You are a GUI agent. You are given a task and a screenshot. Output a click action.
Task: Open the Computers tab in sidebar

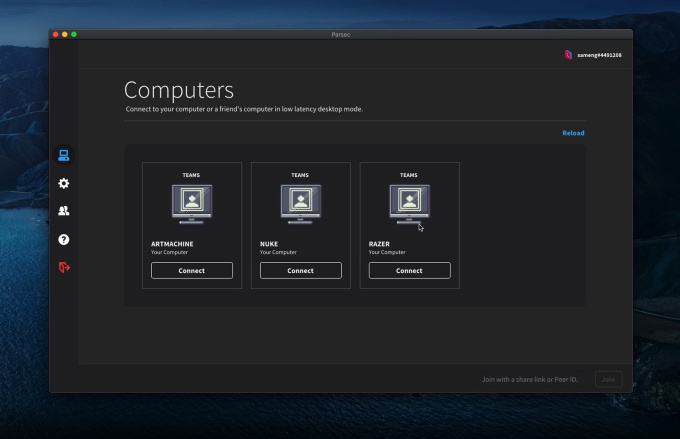point(64,156)
